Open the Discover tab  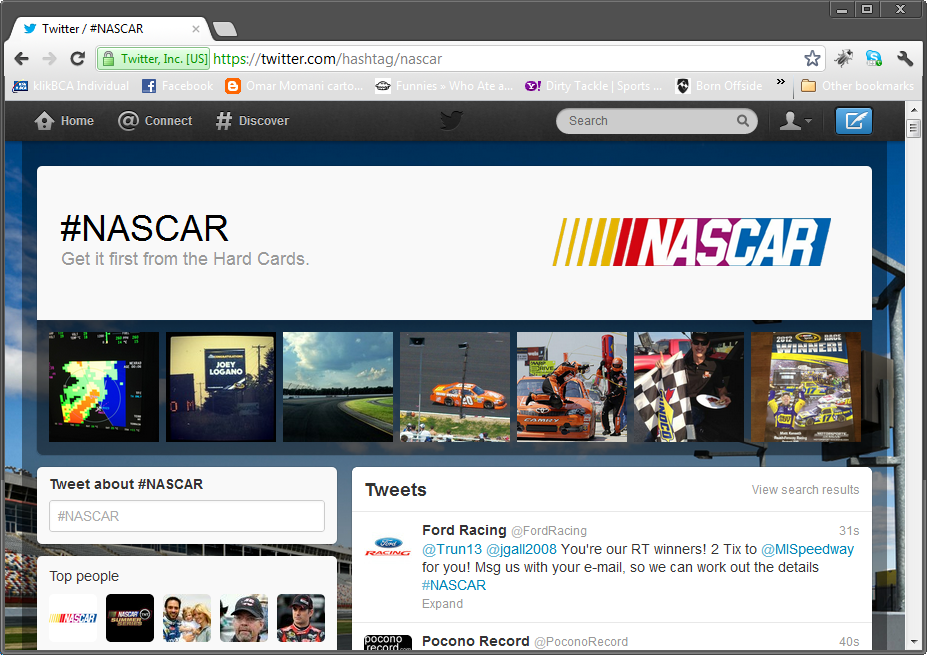[252, 121]
